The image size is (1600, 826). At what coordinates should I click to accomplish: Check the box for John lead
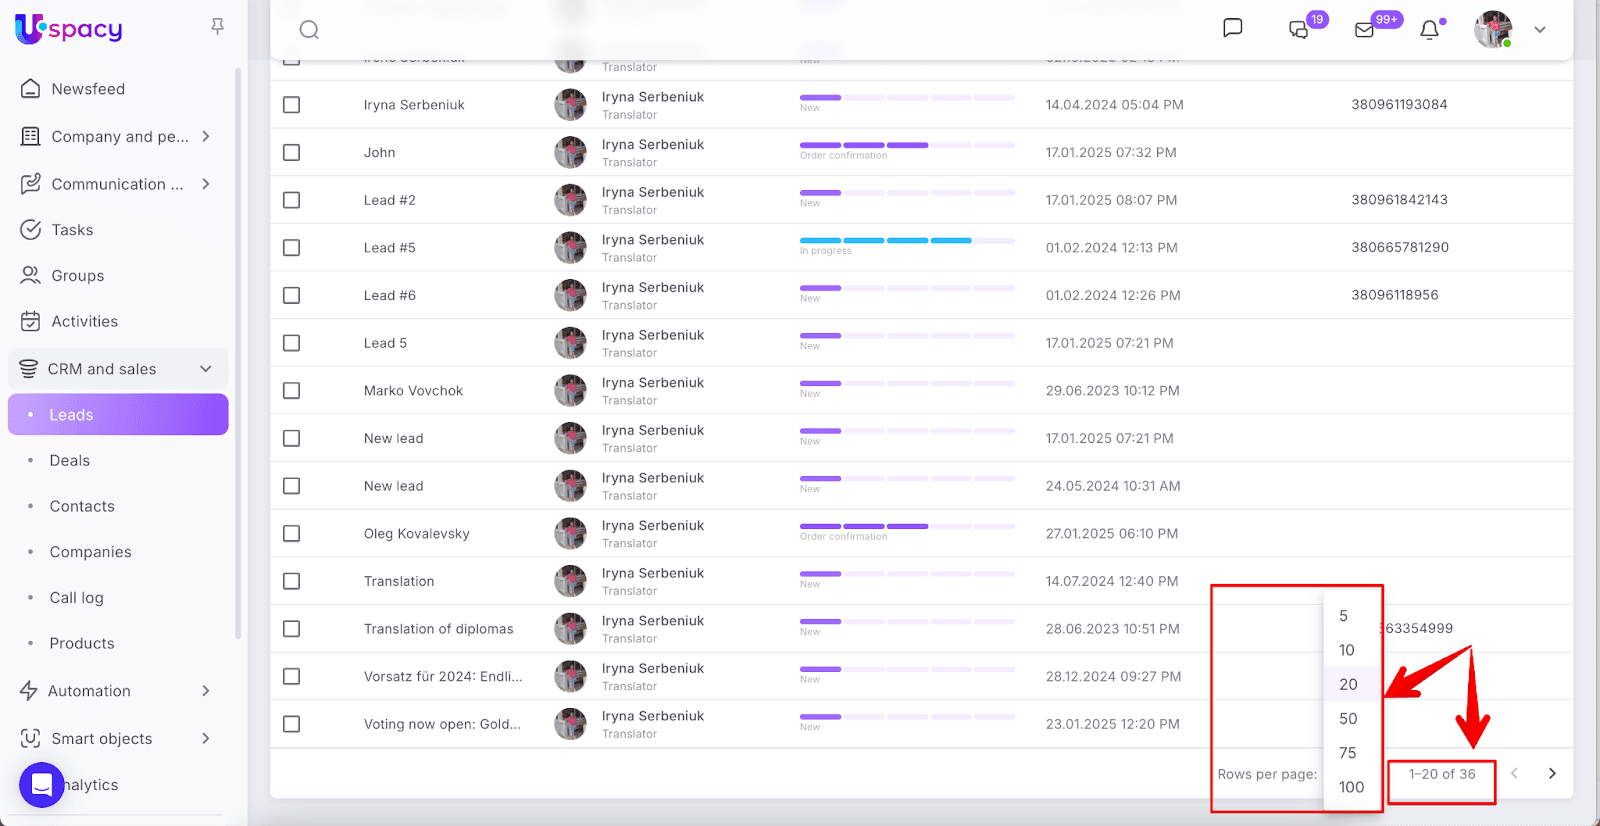tap(291, 153)
